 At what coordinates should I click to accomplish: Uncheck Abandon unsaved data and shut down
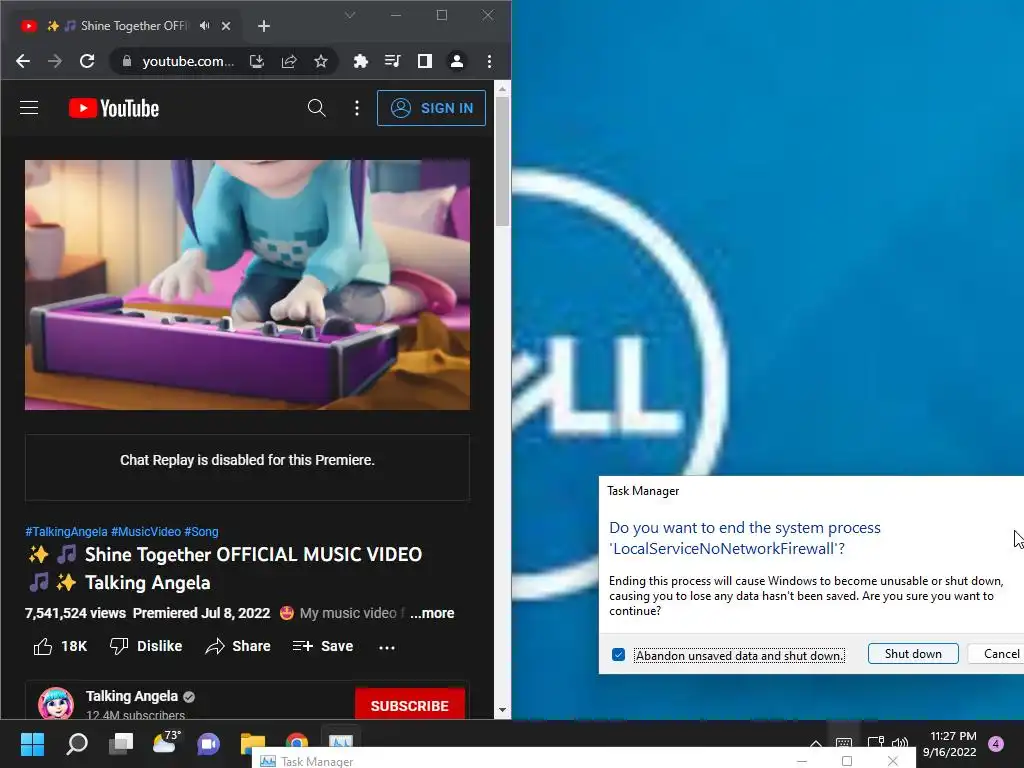618,654
